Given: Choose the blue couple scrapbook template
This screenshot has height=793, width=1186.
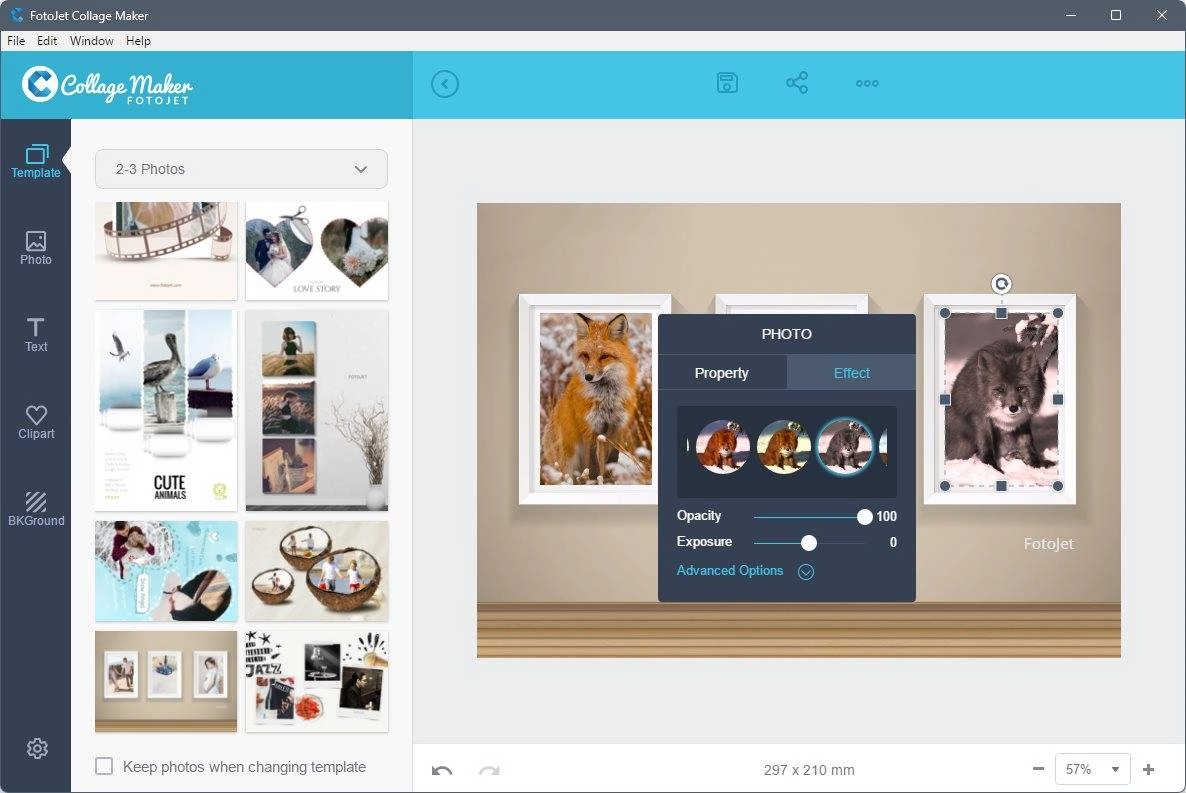Looking at the screenshot, I should tap(166, 571).
